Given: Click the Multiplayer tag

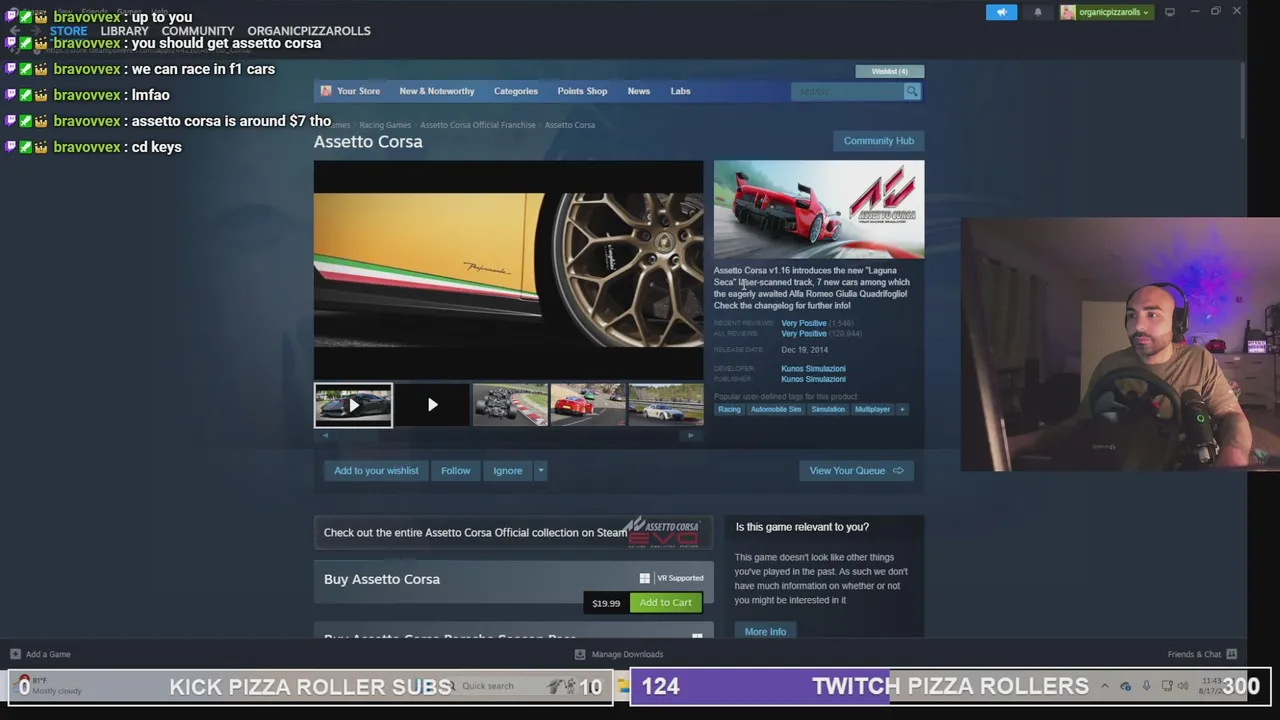Looking at the screenshot, I should [872, 409].
